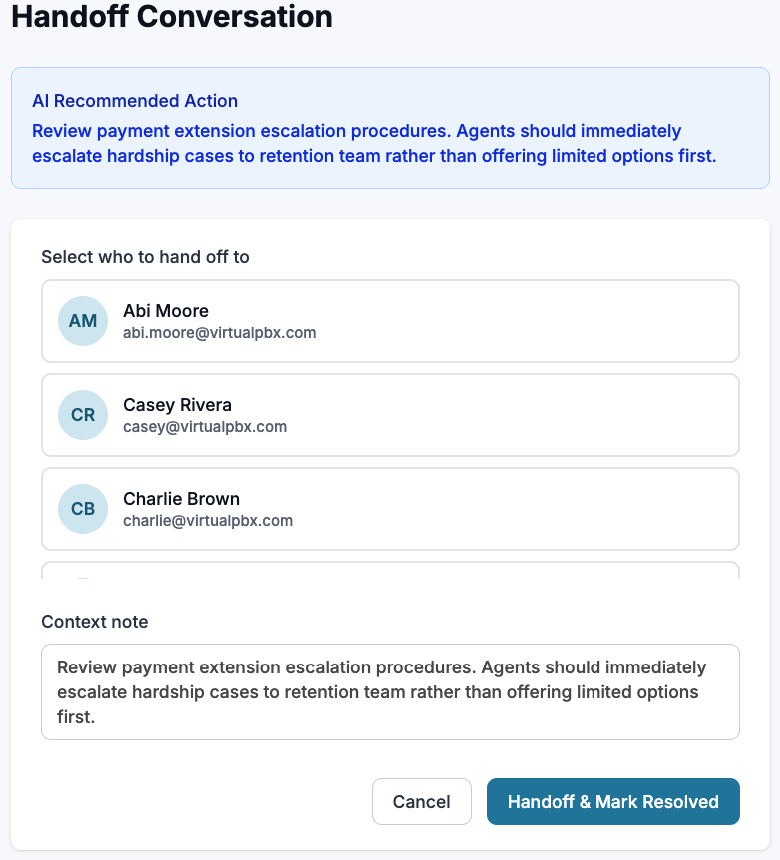780x860 pixels.
Task: Cancel the handoff dialog
Action: pos(421,801)
